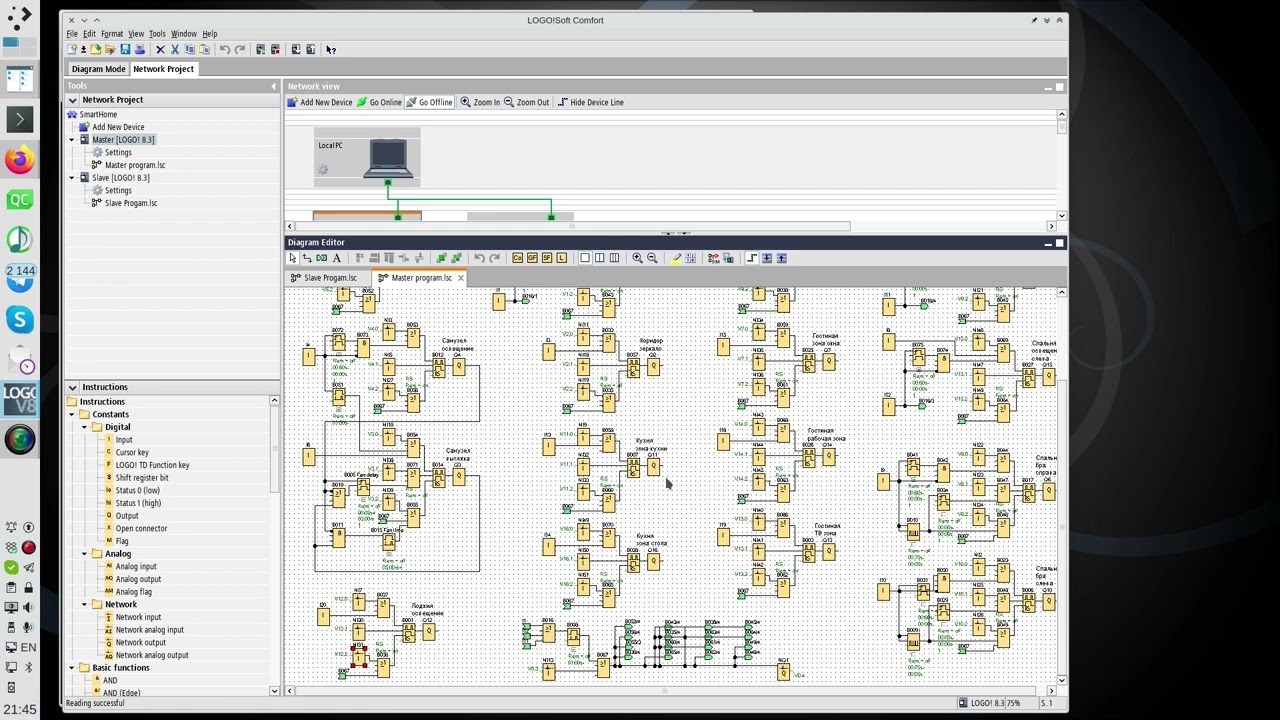
Task: Click the Local PC device in Network view
Action: tap(367, 157)
